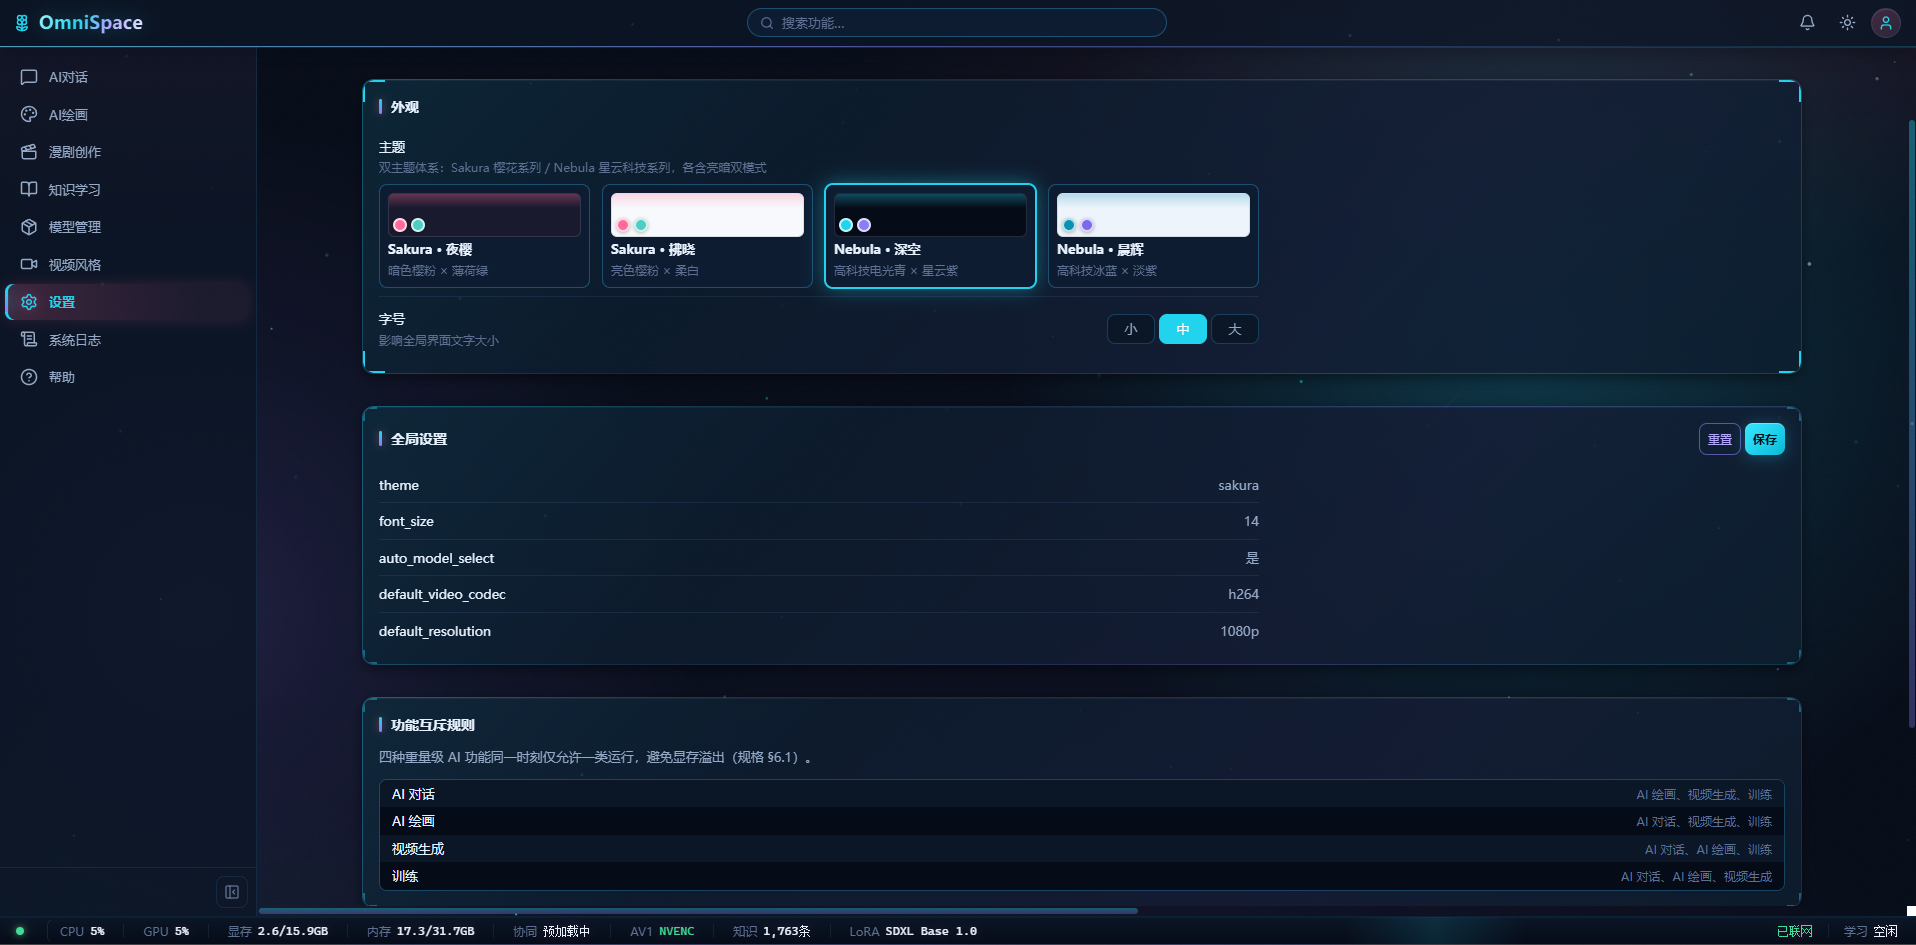Click the 重置 reset button
The height and width of the screenshot is (945, 1916).
[x=1720, y=439]
